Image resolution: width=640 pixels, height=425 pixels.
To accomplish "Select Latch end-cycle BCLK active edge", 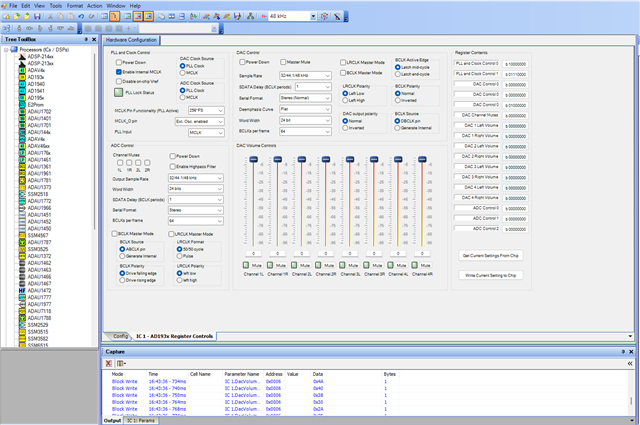I will coord(398,74).
